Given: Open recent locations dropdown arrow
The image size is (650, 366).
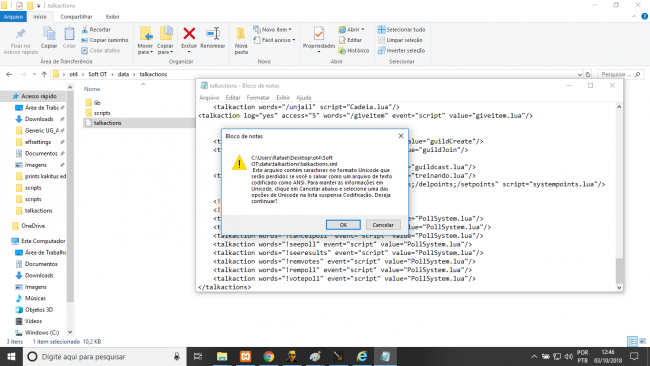Looking at the screenshot, I should pos(34,74).
